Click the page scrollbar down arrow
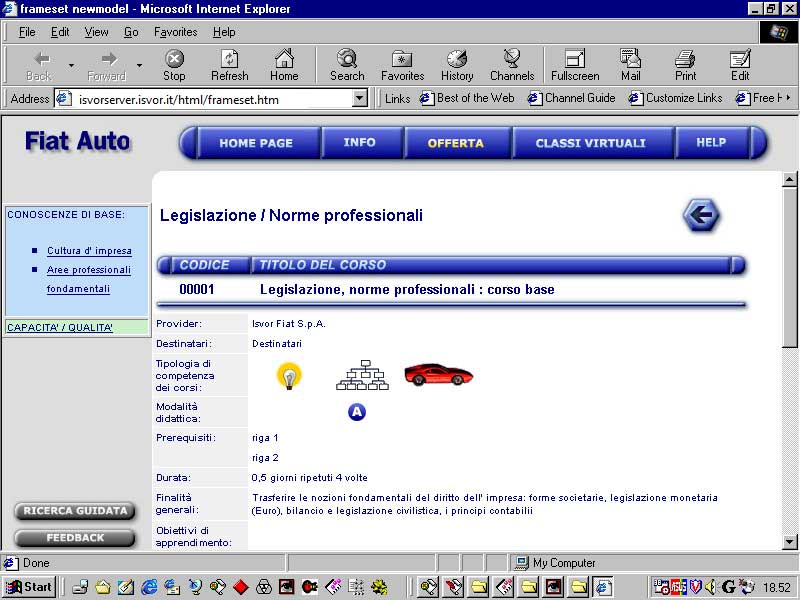 point(789,542)
